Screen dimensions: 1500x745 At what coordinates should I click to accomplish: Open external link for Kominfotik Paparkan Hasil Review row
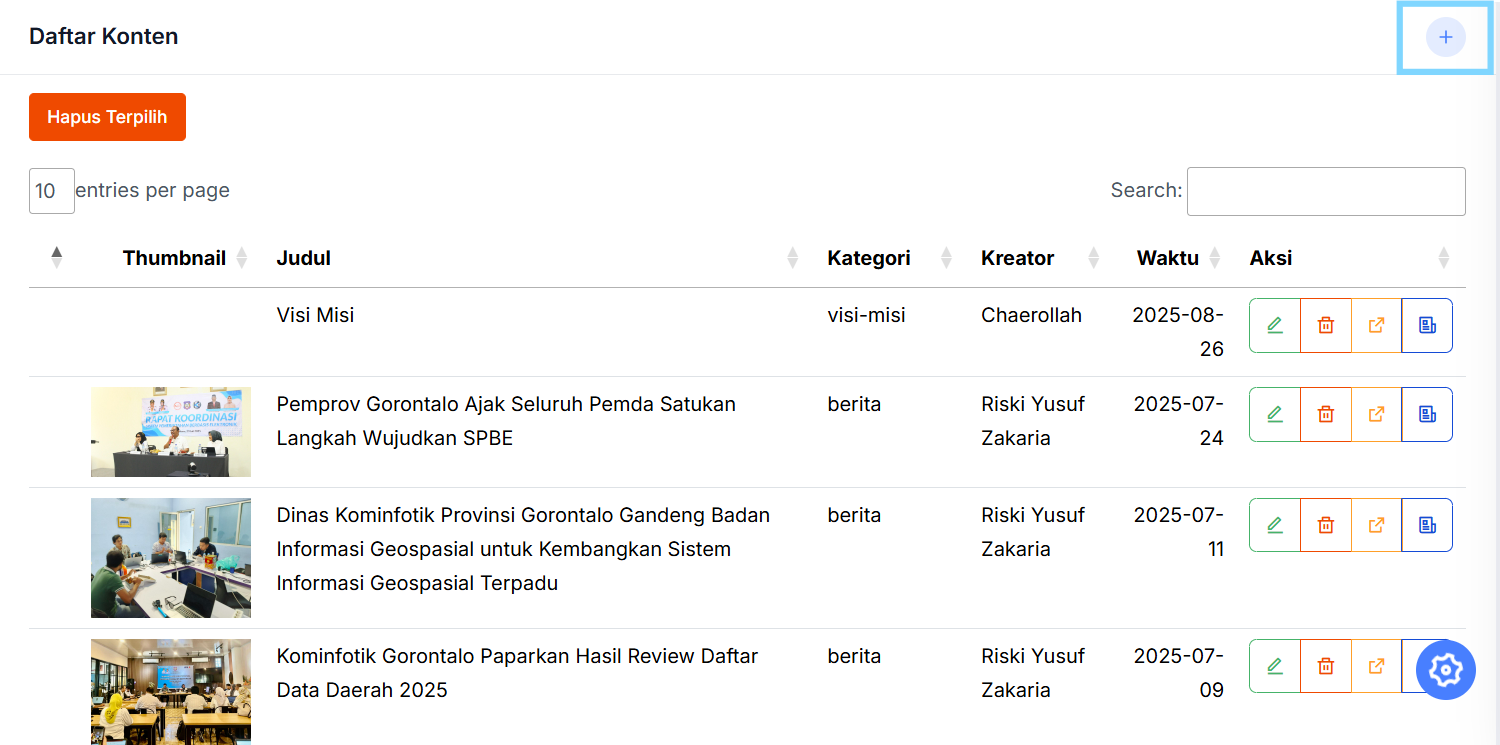coord(1377,666)
